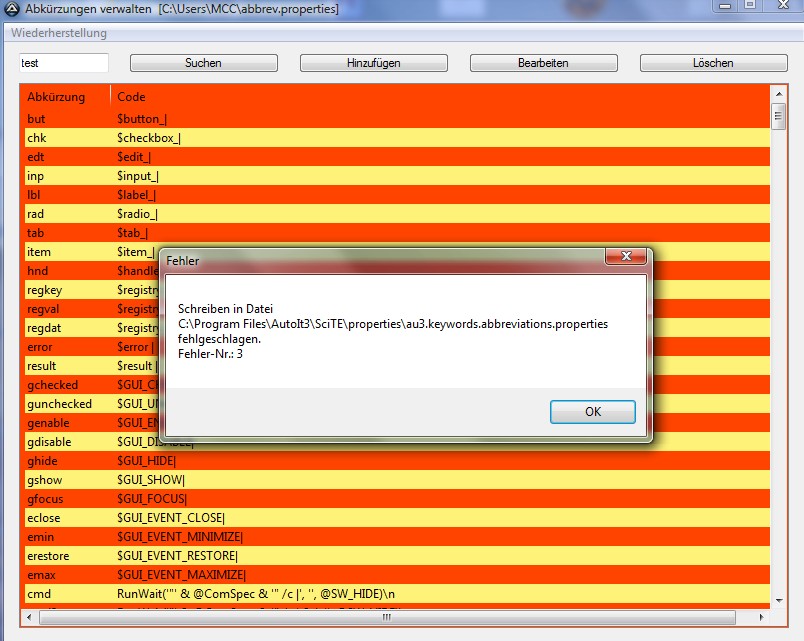804x641 pixels.
Task: Focus the search field containing 'test'
Action: (63, 63)
